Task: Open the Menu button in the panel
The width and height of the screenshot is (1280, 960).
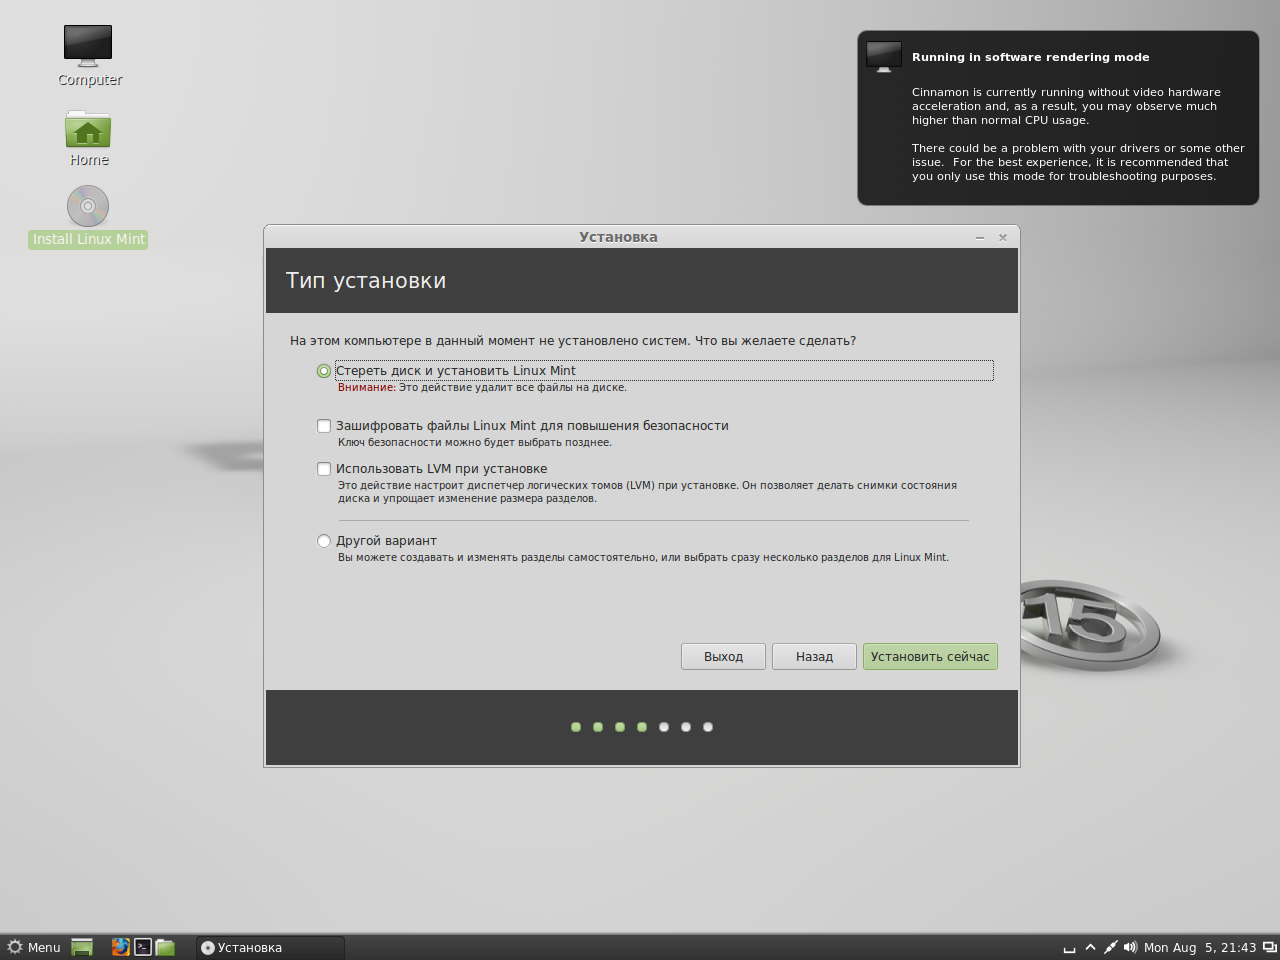Action: pyautogui.click(x=34, y=947)
